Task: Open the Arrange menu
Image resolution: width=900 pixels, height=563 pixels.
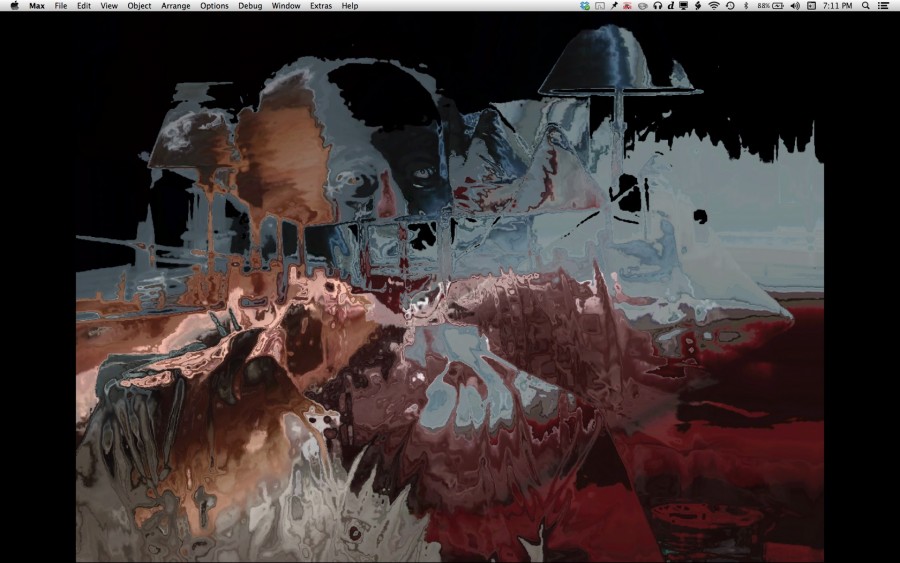Action: coord(176,6)
